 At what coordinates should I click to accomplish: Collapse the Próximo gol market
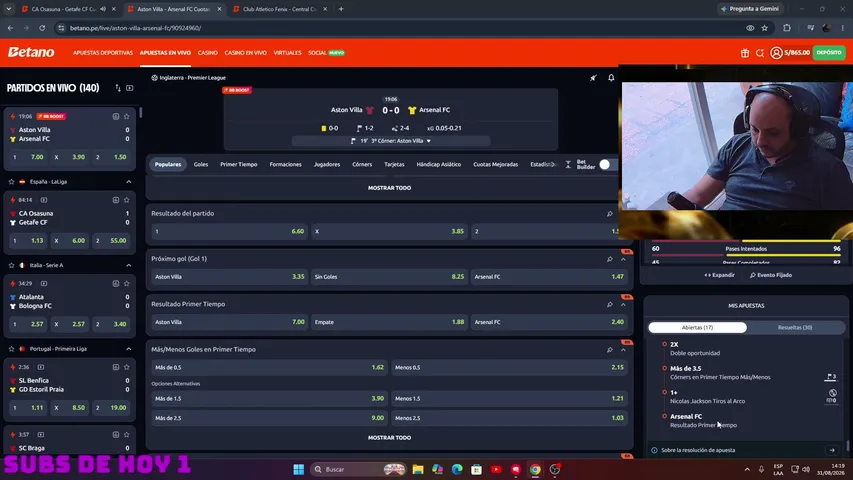tap(623, 259)
